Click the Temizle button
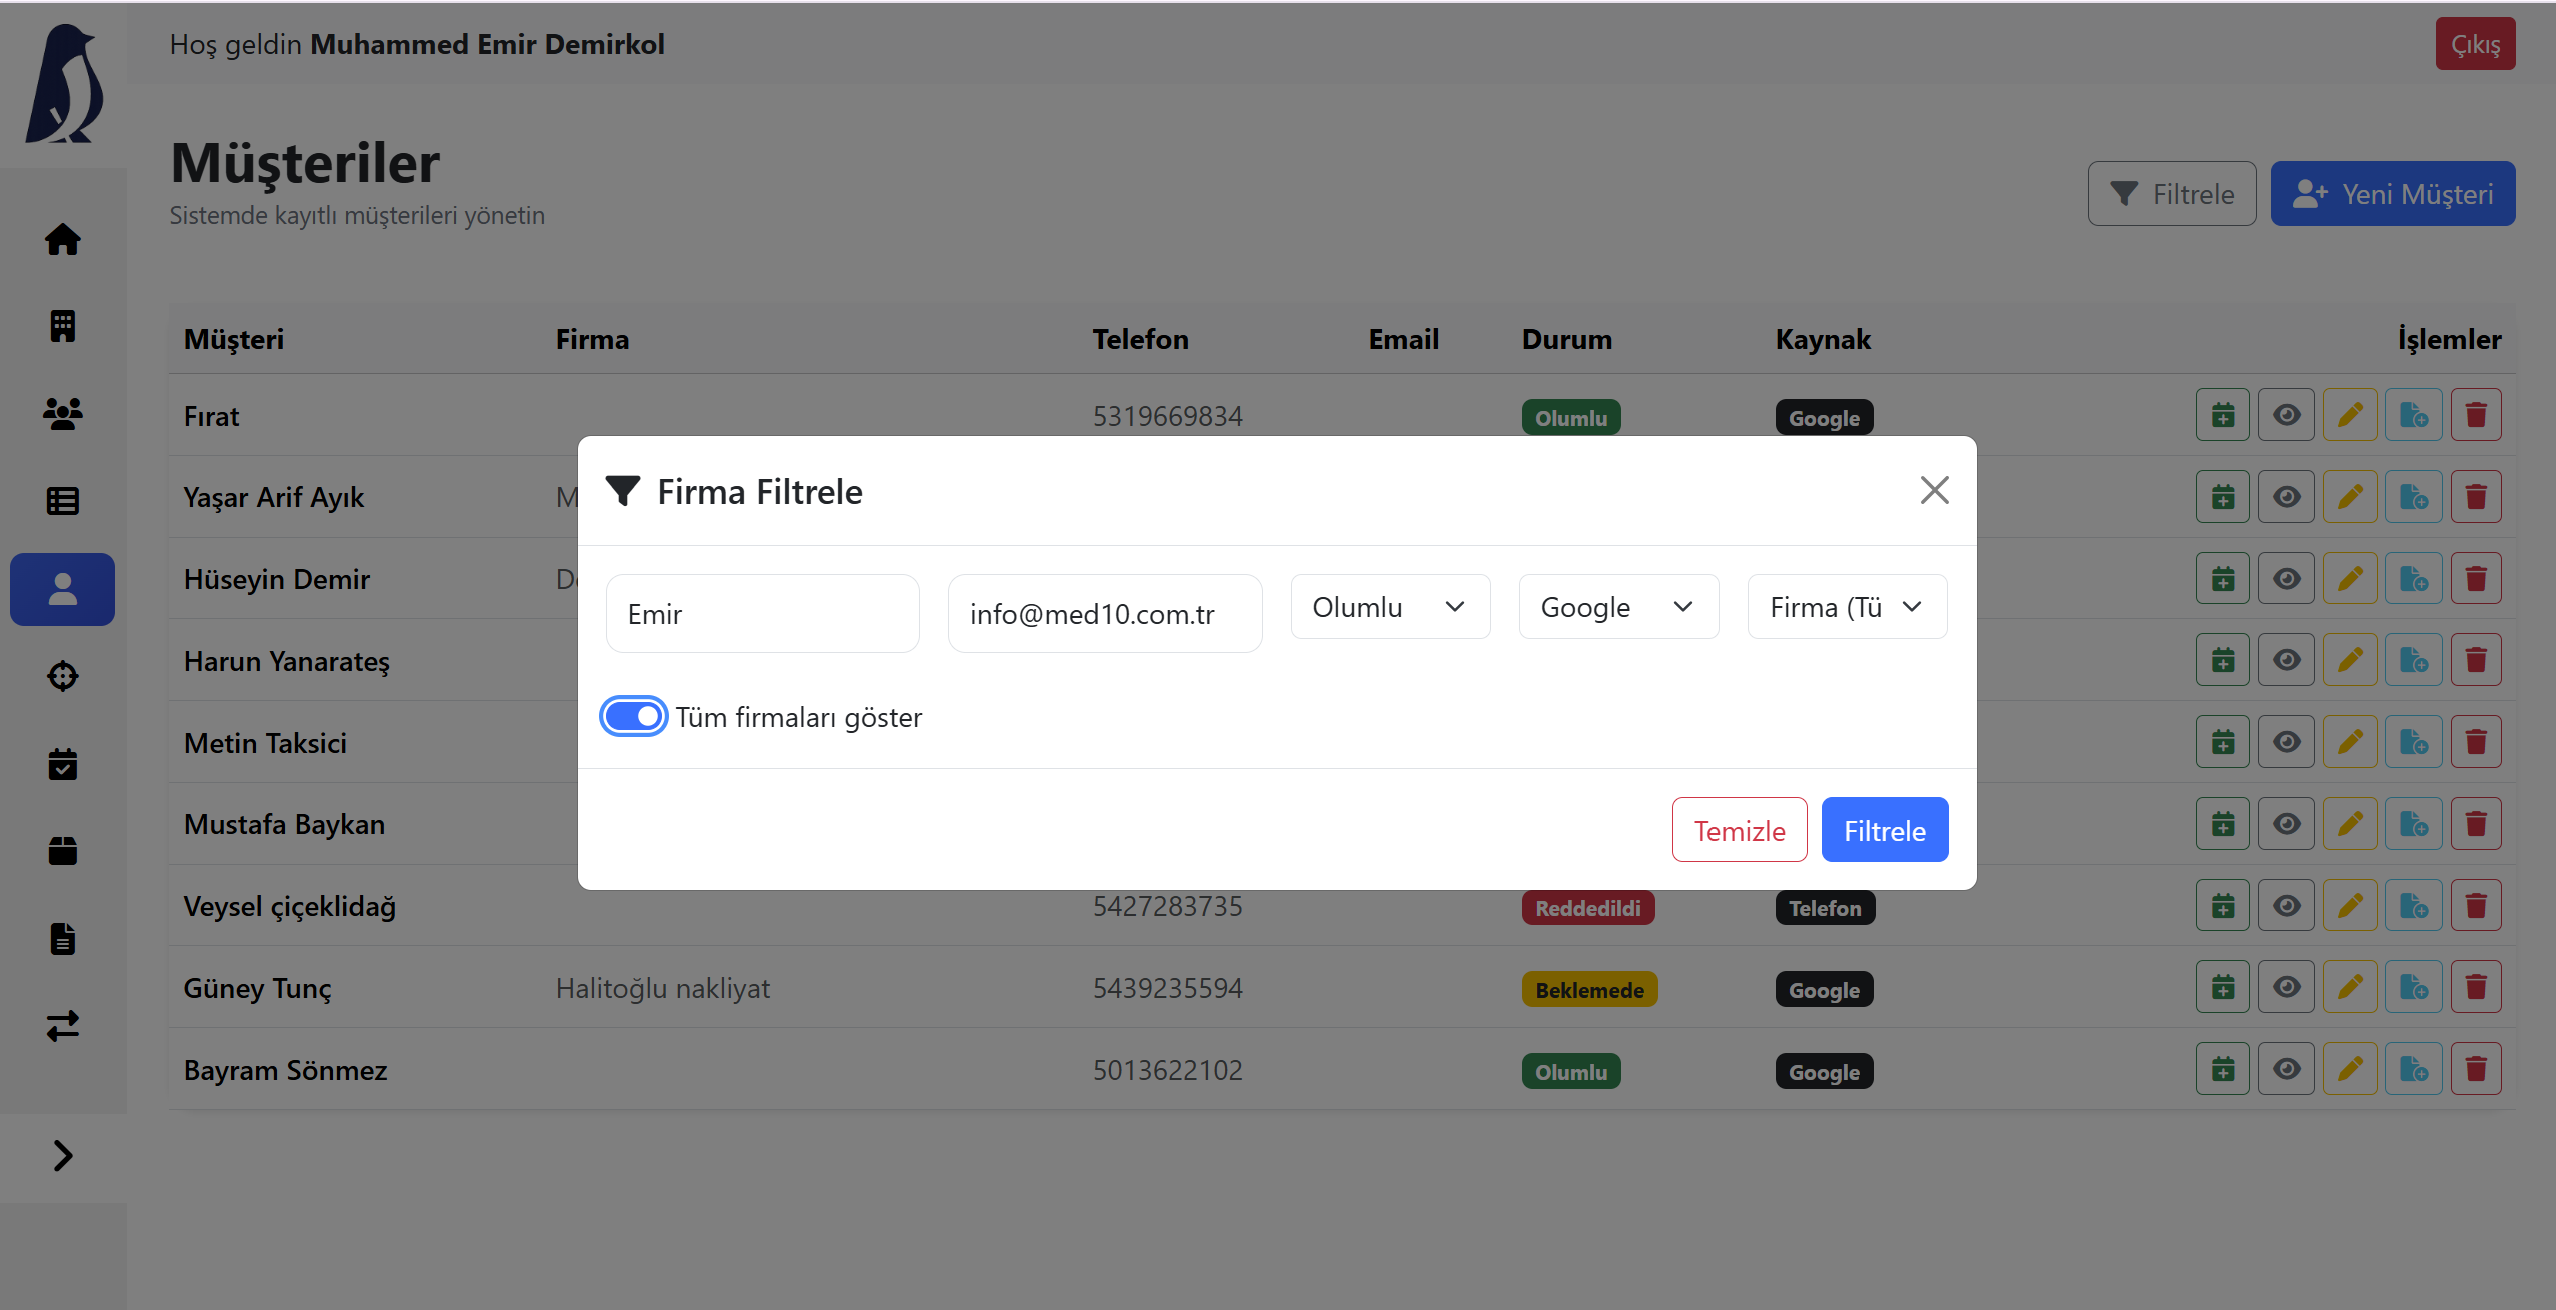 click(x=1738, y=830)
